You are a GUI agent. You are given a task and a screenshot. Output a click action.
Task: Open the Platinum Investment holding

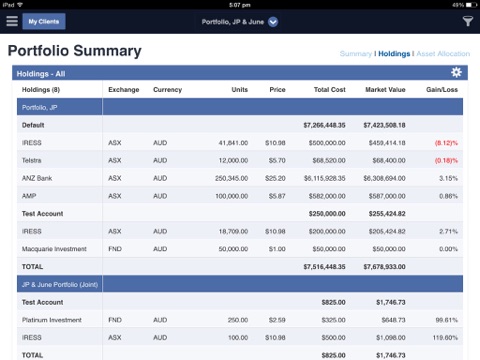click(x=240, y=320)
